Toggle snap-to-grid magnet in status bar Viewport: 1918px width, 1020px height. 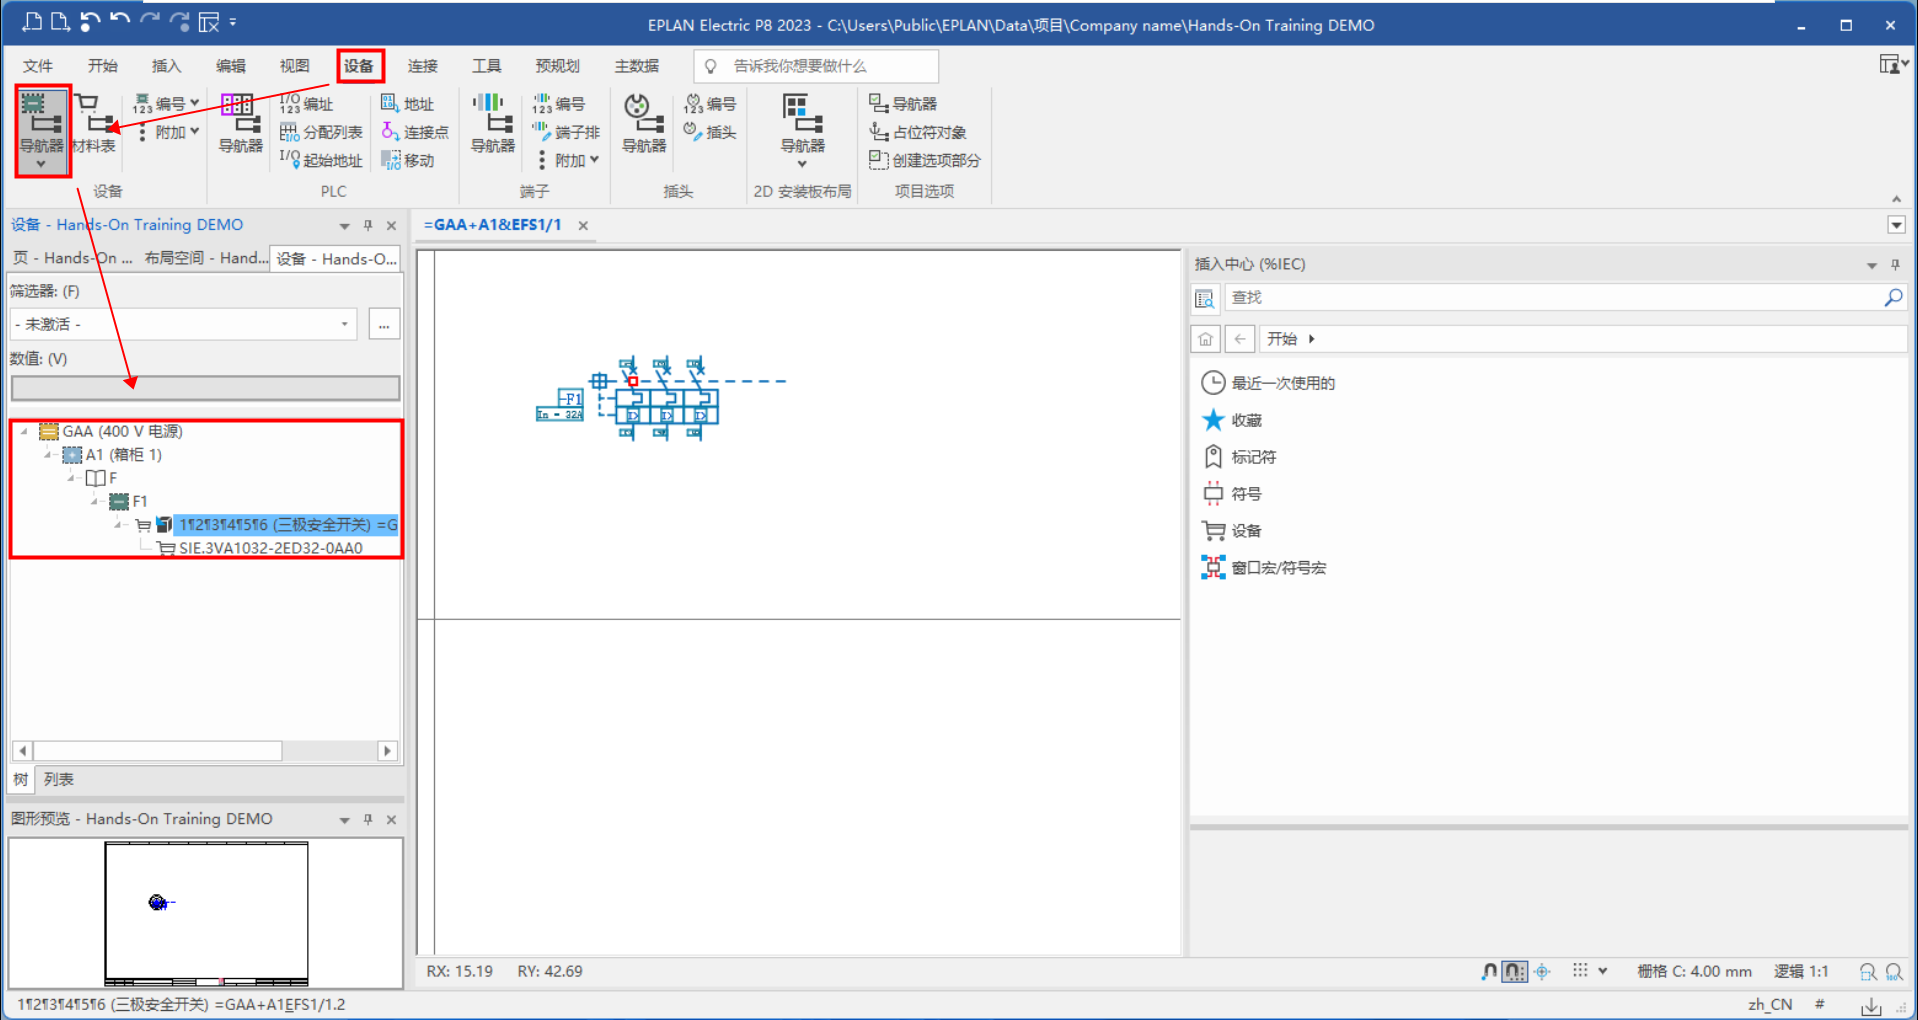pyautogui.click(x=1515, y=971)
